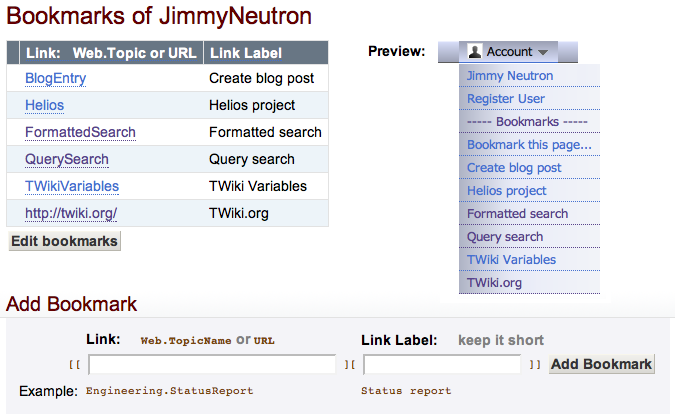676x419 pixels.
Task: Choose Register User menu entry
Action: tap(505, 99)
